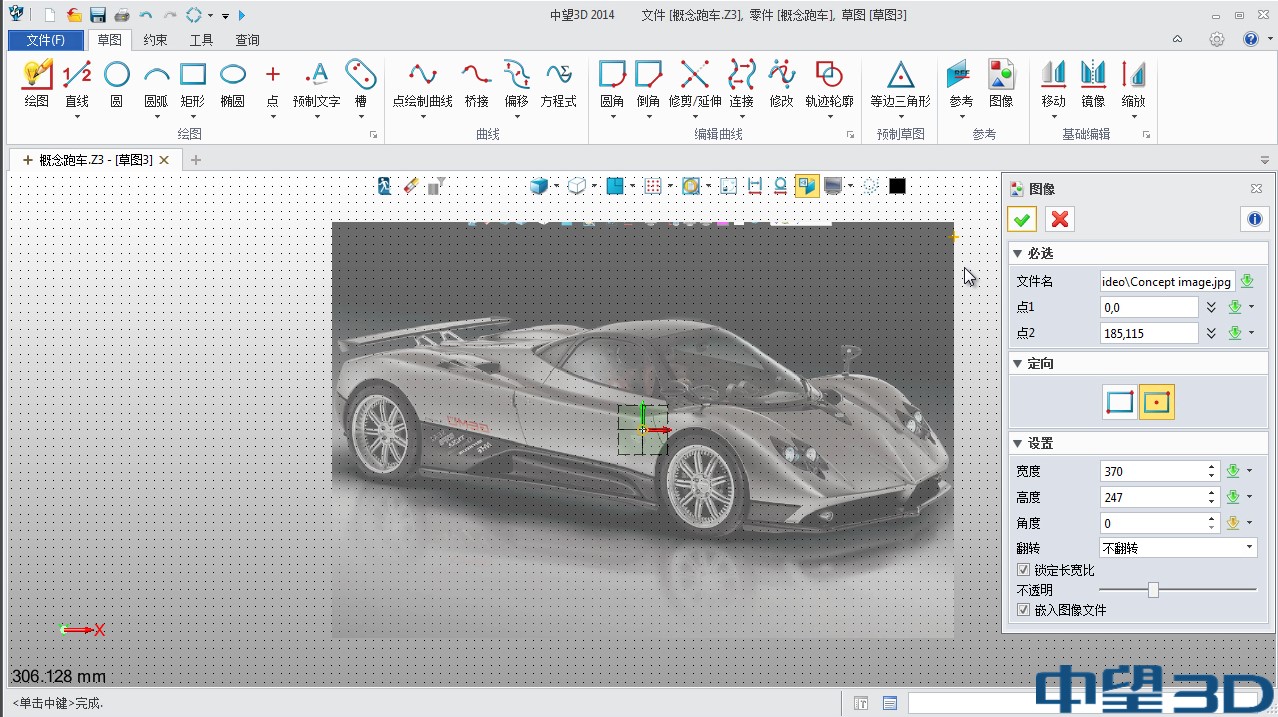The height and width of the screenshot is (717, 1278).
Task: Activate the 桥接 bridge curve tool
Action: tap(476, 75)
